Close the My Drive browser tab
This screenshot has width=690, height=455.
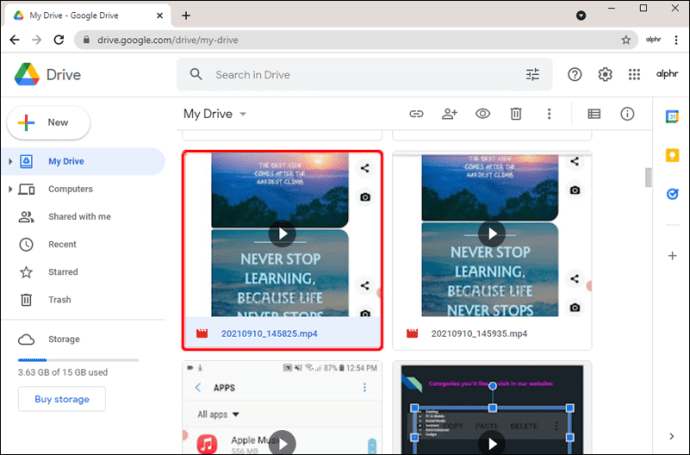tap(160, 15)
